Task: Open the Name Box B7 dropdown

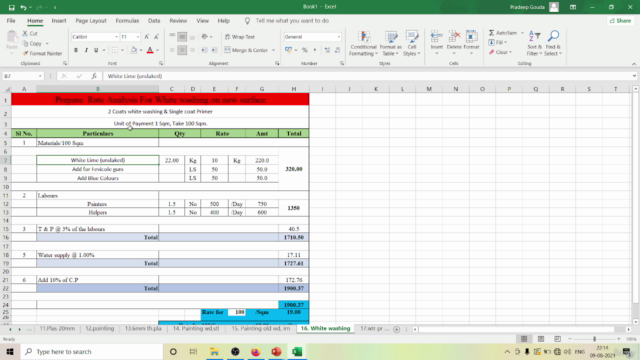Action: (40, 76)
